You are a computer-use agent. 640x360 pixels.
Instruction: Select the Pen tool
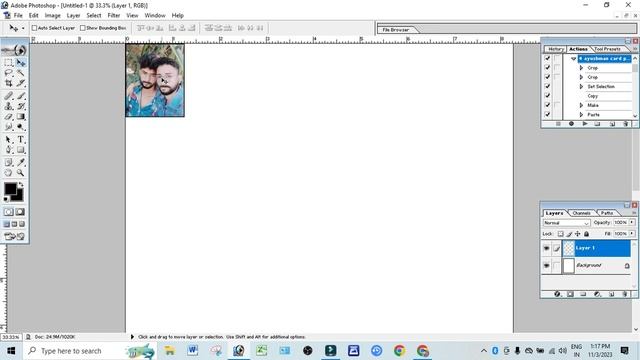tap(8, 150)
